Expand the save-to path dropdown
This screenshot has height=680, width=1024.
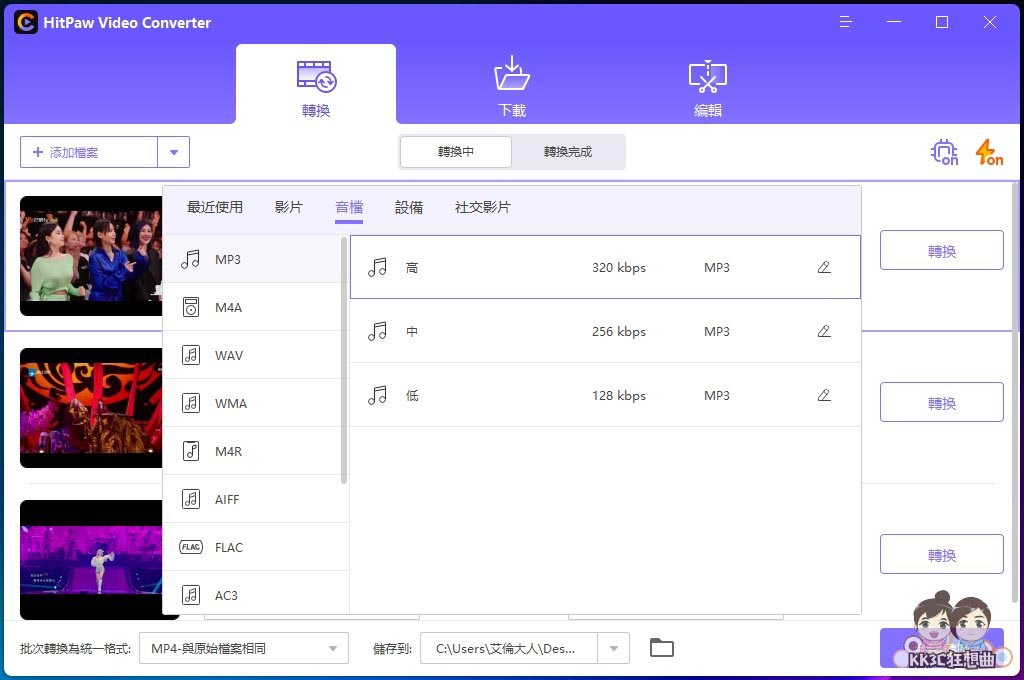(x=612, y=648)
